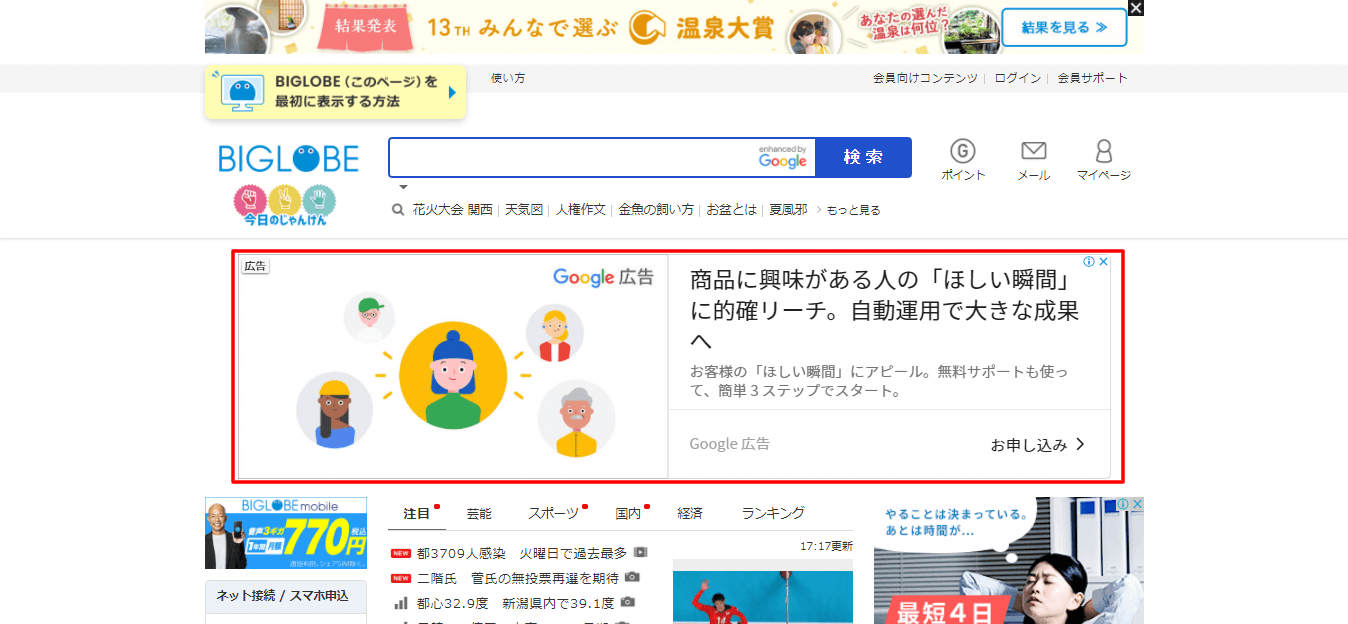
Task: Click the magnifier icon beside trending searches
Action: (398, 210)
